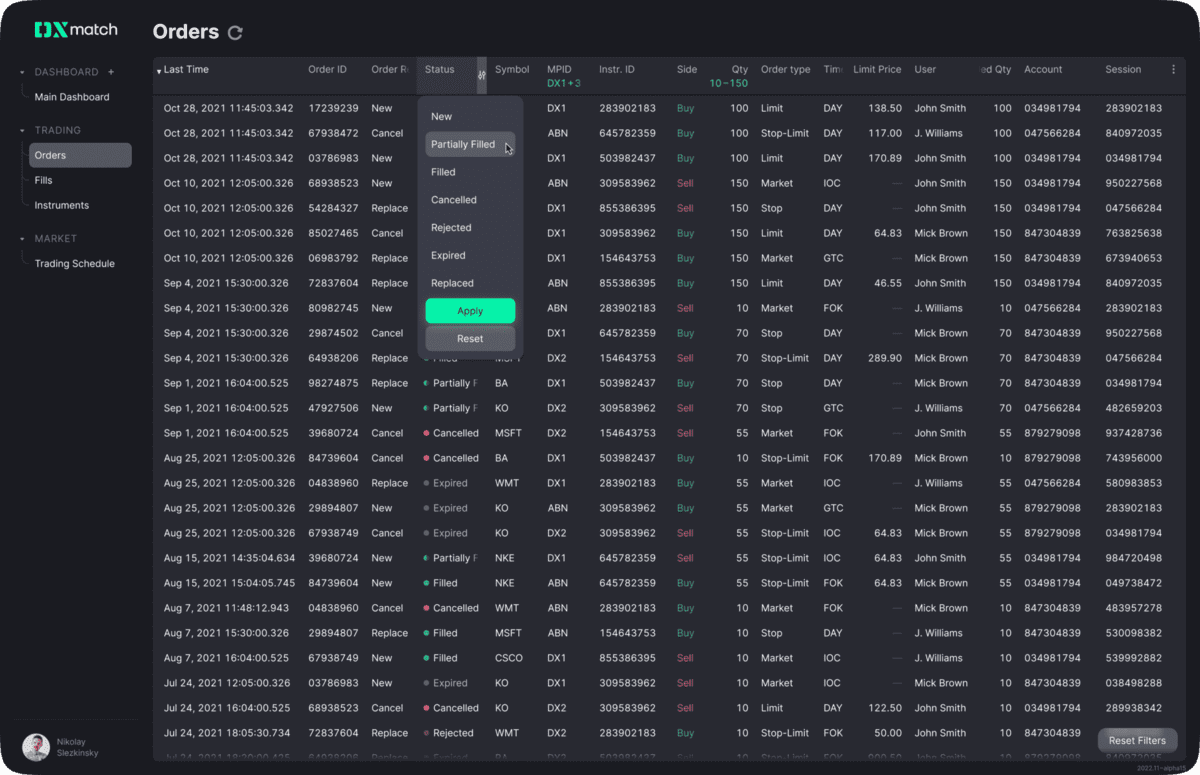Click the sort arrow on Last Time column

pos(157,69)
